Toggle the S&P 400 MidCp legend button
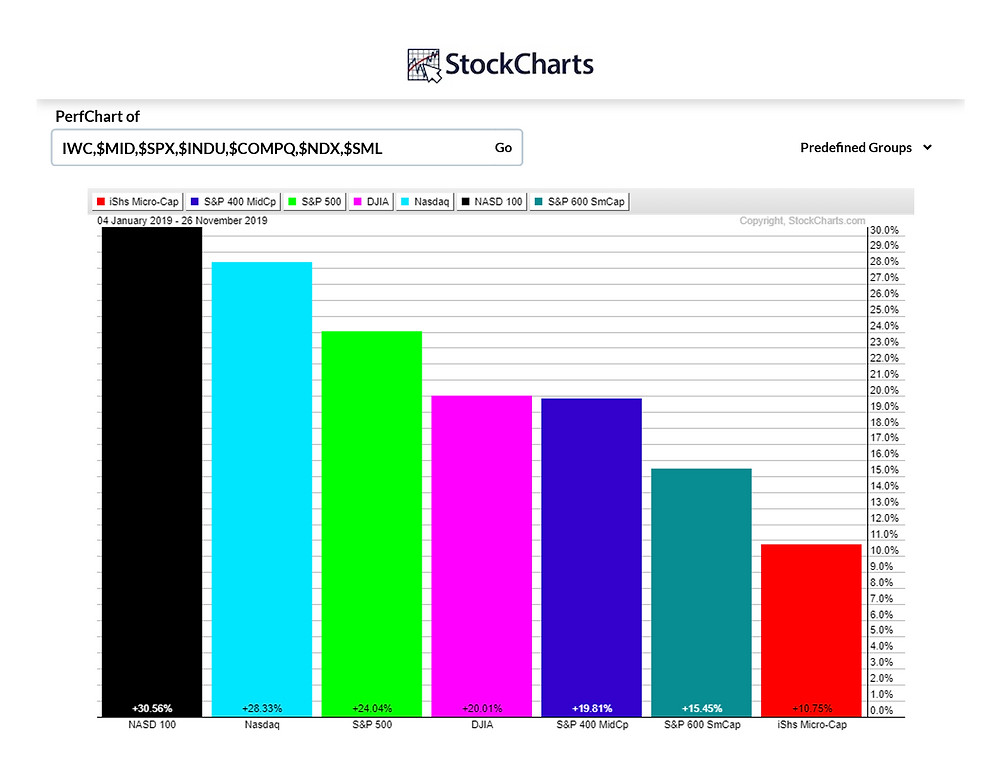Screen dimensions: 1000x773 coord(233,202)
